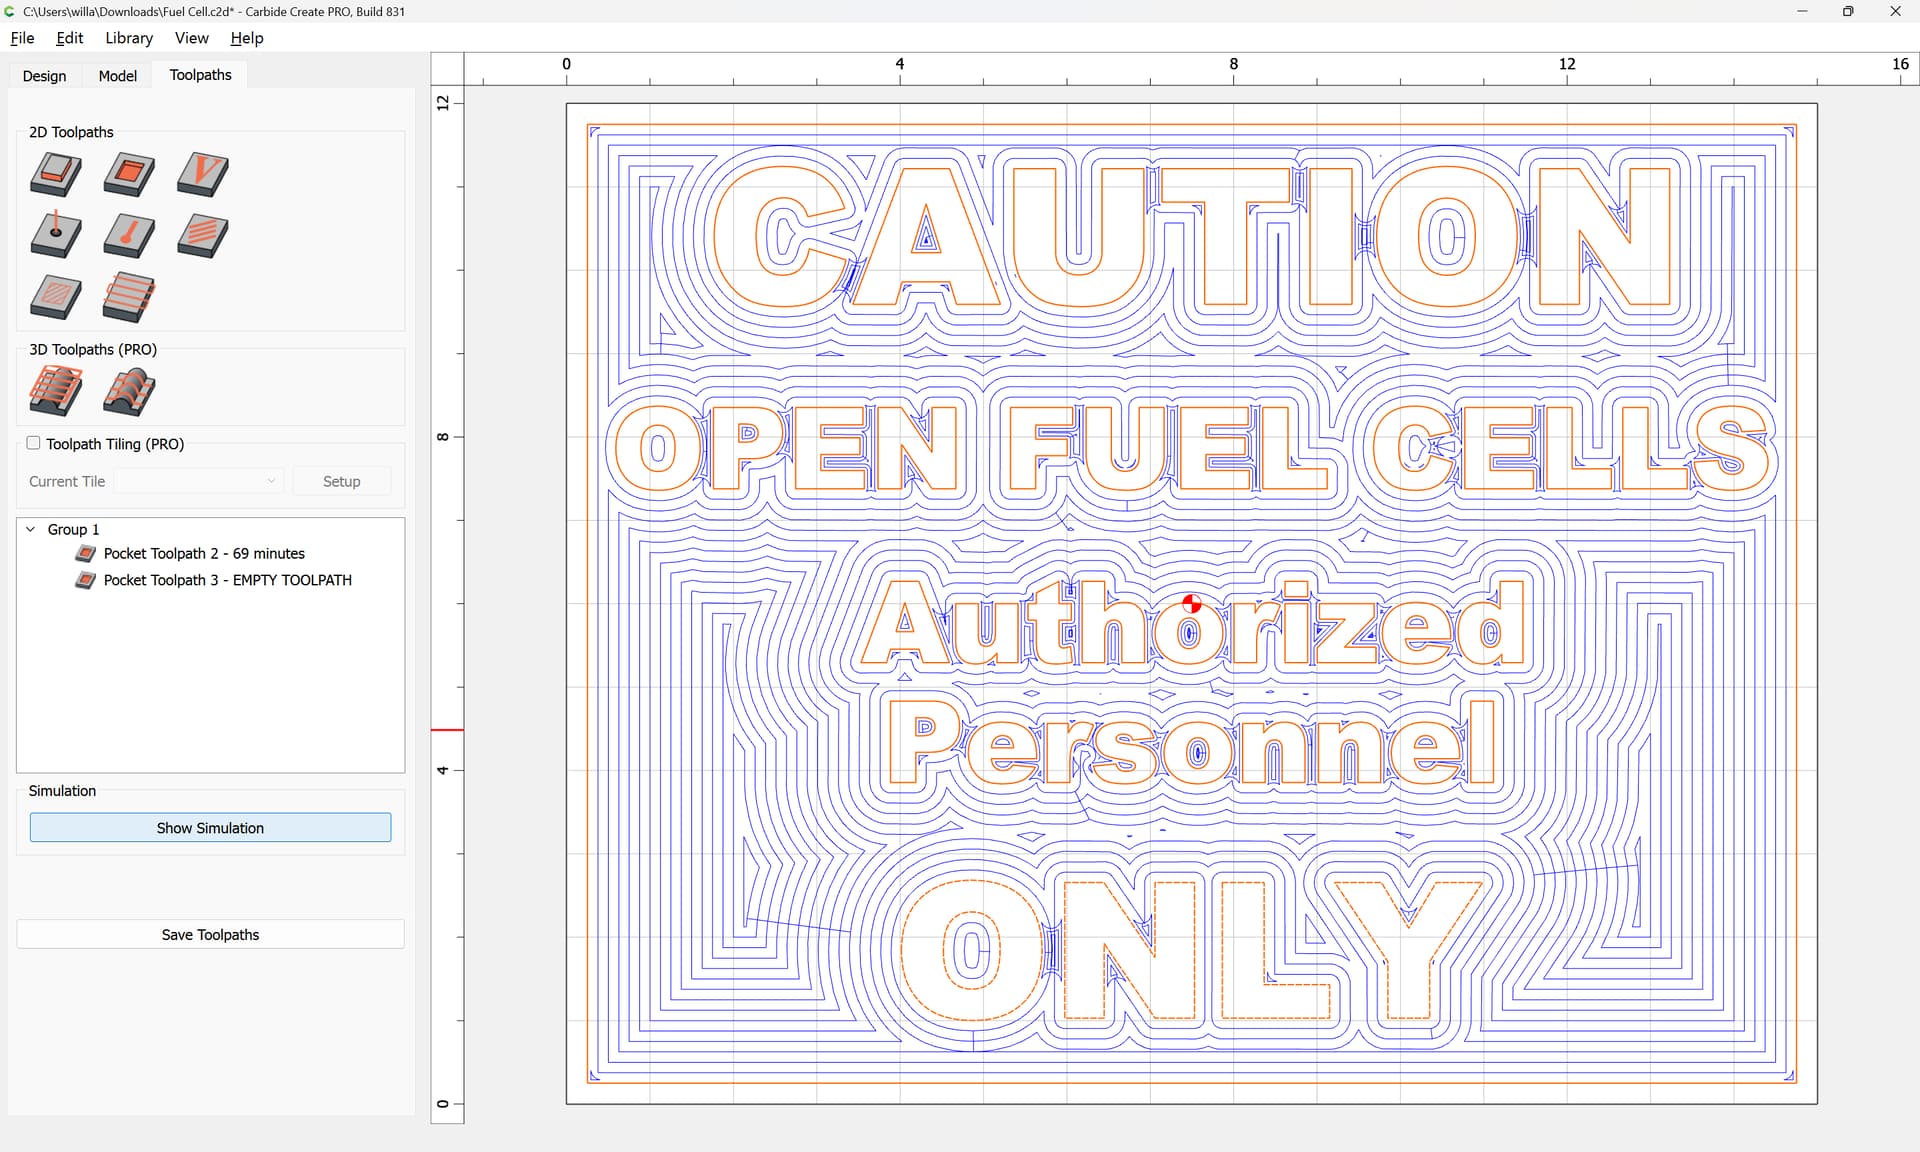Click the 3D Finish toolpath icon
Image resolution: width=1920 pixels, height=1152 pixels.
[129, 391]
